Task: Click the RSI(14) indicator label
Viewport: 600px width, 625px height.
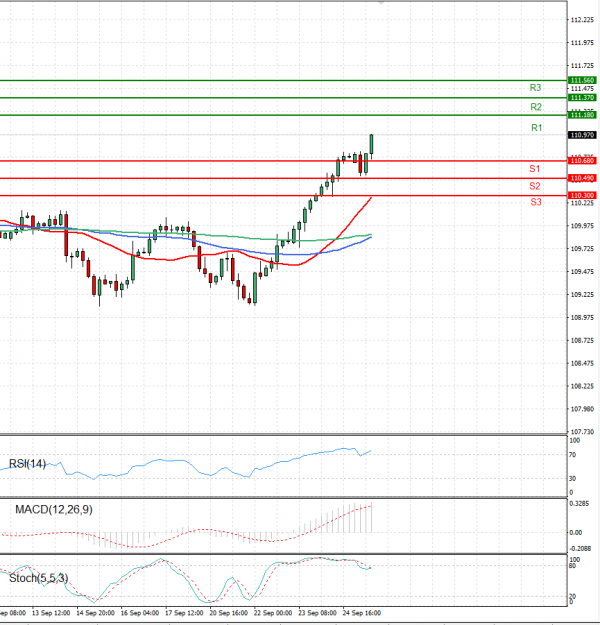Action: pos(27,464)
